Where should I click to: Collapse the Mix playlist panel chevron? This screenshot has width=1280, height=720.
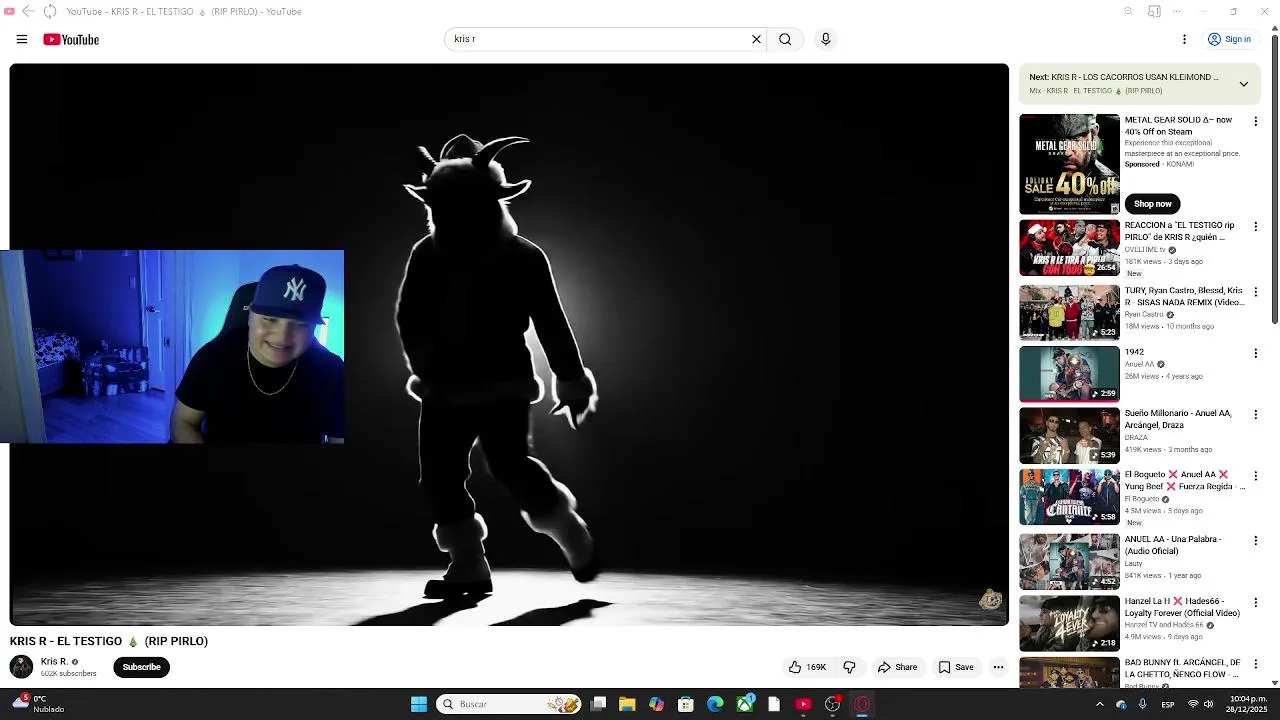click(1243, 84)
